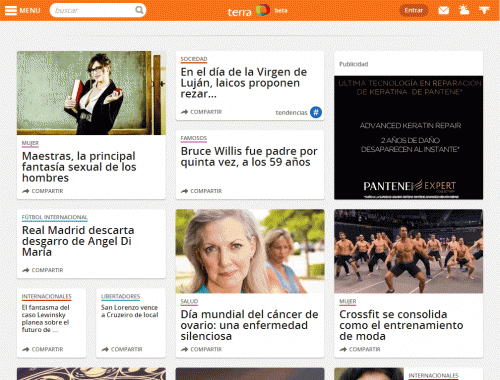Image resolution: width=500 pixels, height=380 pixels.
Task: Share the Crossfit article
Action: [360, 349]
